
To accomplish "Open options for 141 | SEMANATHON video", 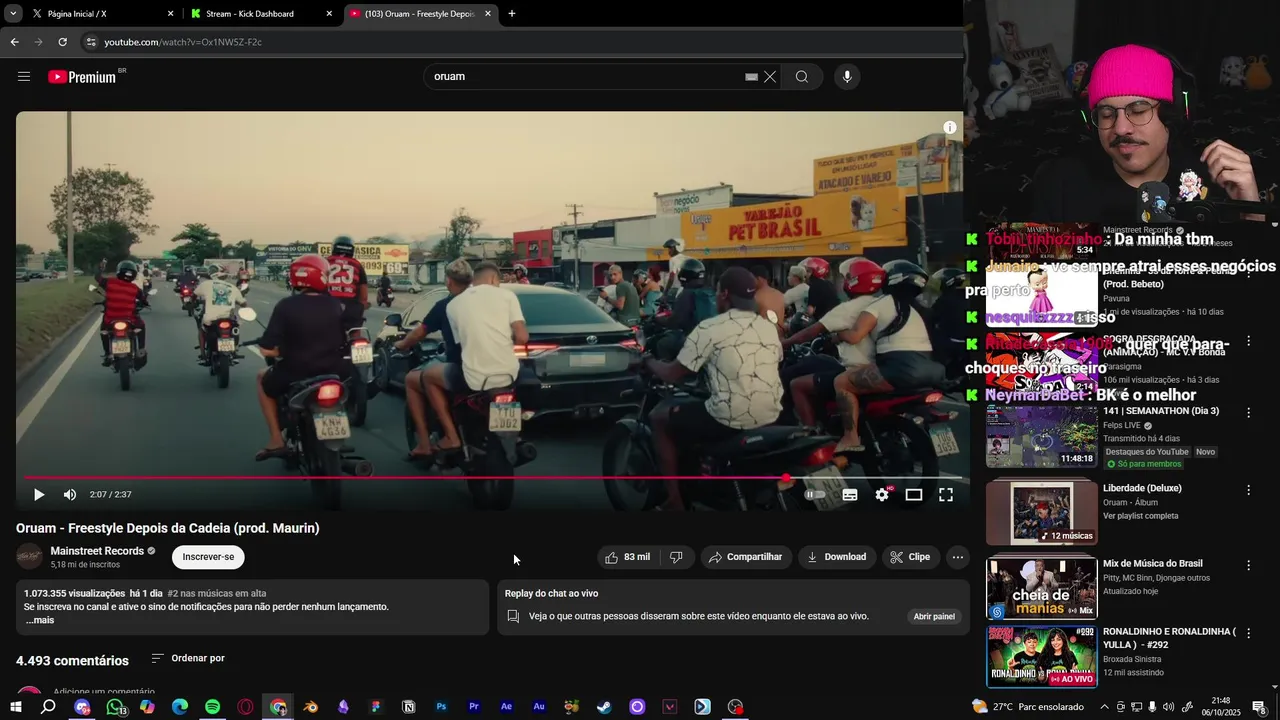I will [x=1248, y=413].
